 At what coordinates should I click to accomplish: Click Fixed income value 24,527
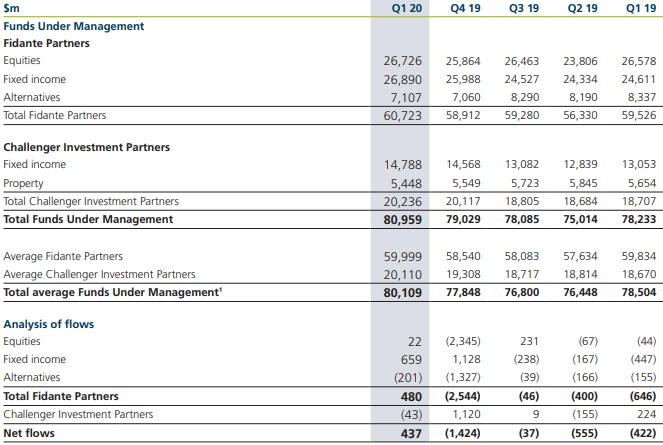522,80
